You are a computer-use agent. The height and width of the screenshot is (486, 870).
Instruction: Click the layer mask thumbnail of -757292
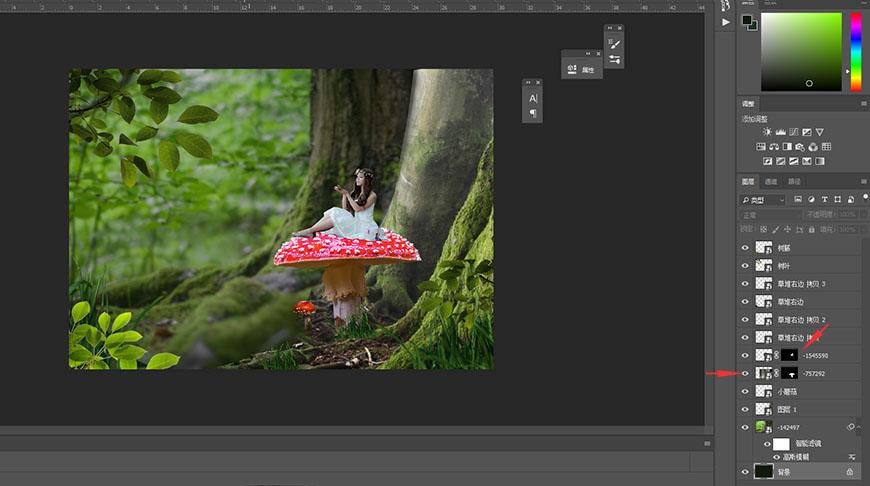[790, 374]
